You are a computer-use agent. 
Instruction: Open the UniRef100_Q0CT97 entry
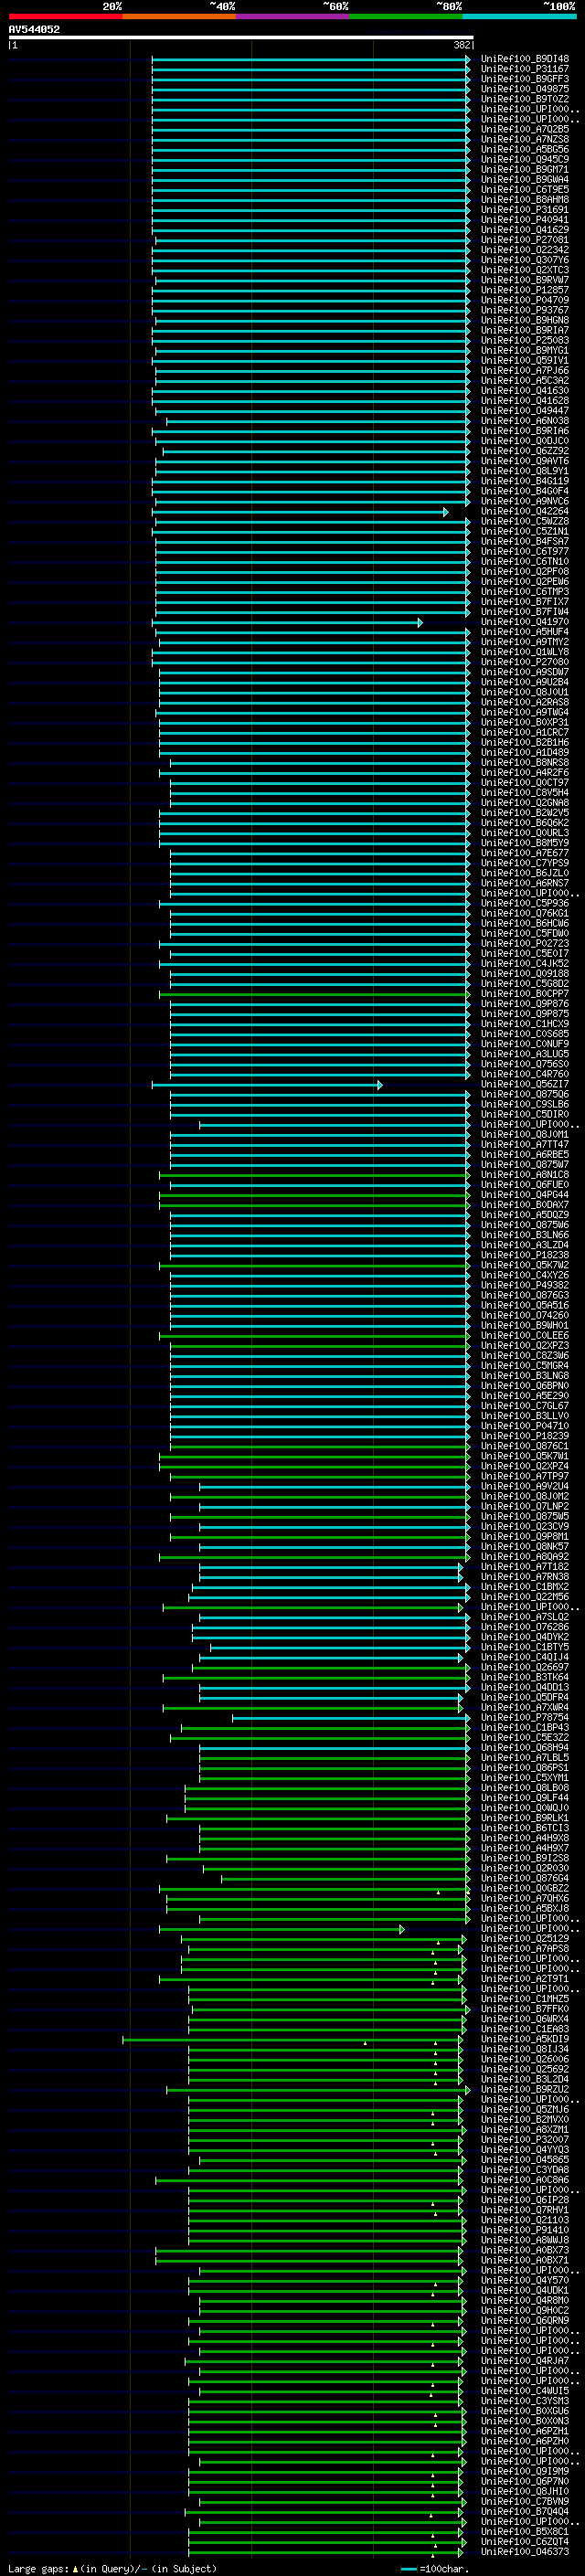(x=524, y=783)
